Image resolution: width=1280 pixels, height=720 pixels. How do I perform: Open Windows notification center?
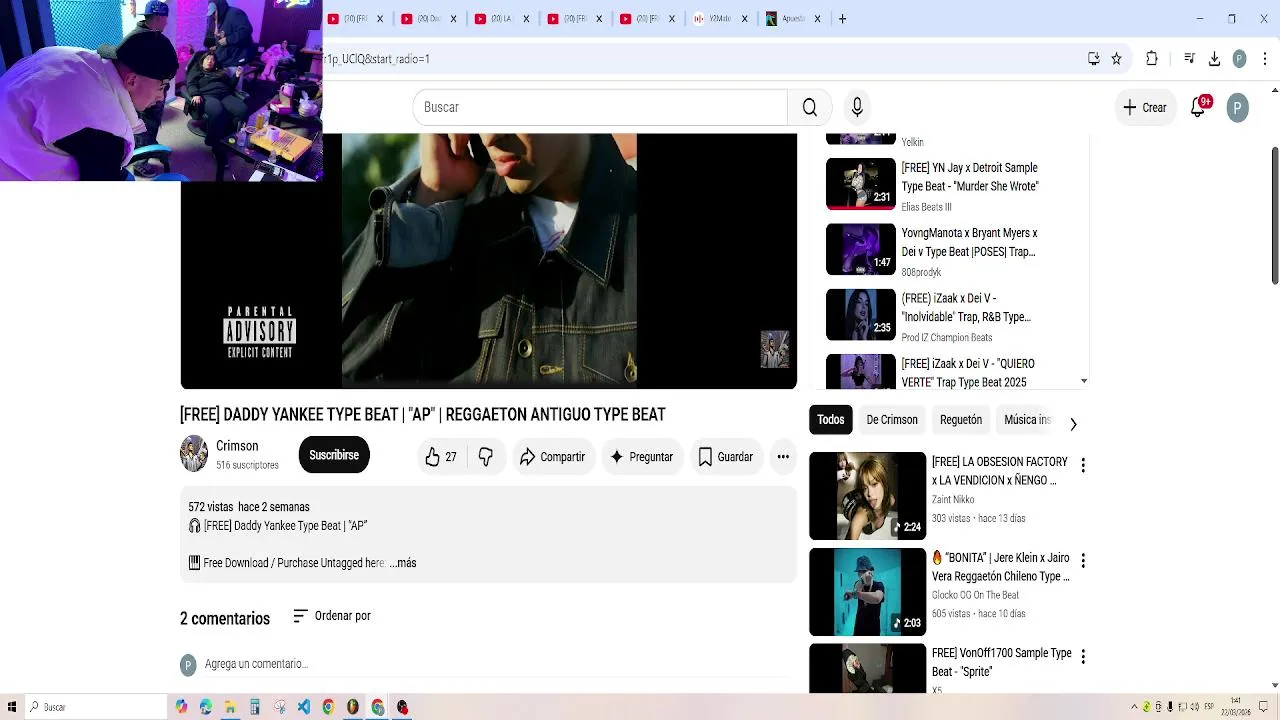1264,707
